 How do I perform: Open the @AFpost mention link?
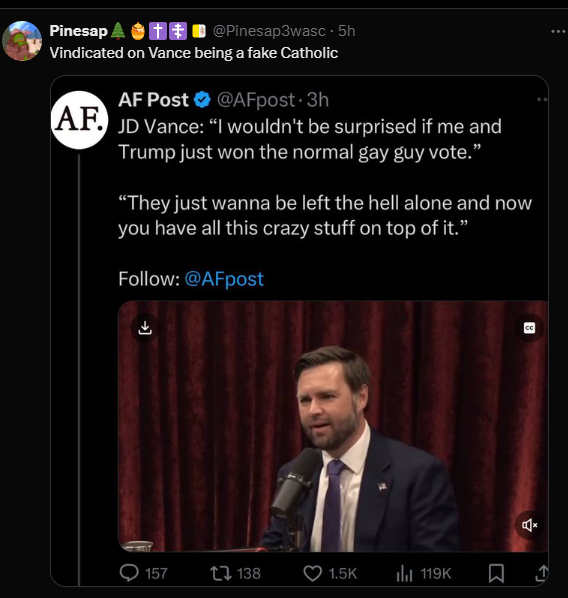click(x=224, y=279)
